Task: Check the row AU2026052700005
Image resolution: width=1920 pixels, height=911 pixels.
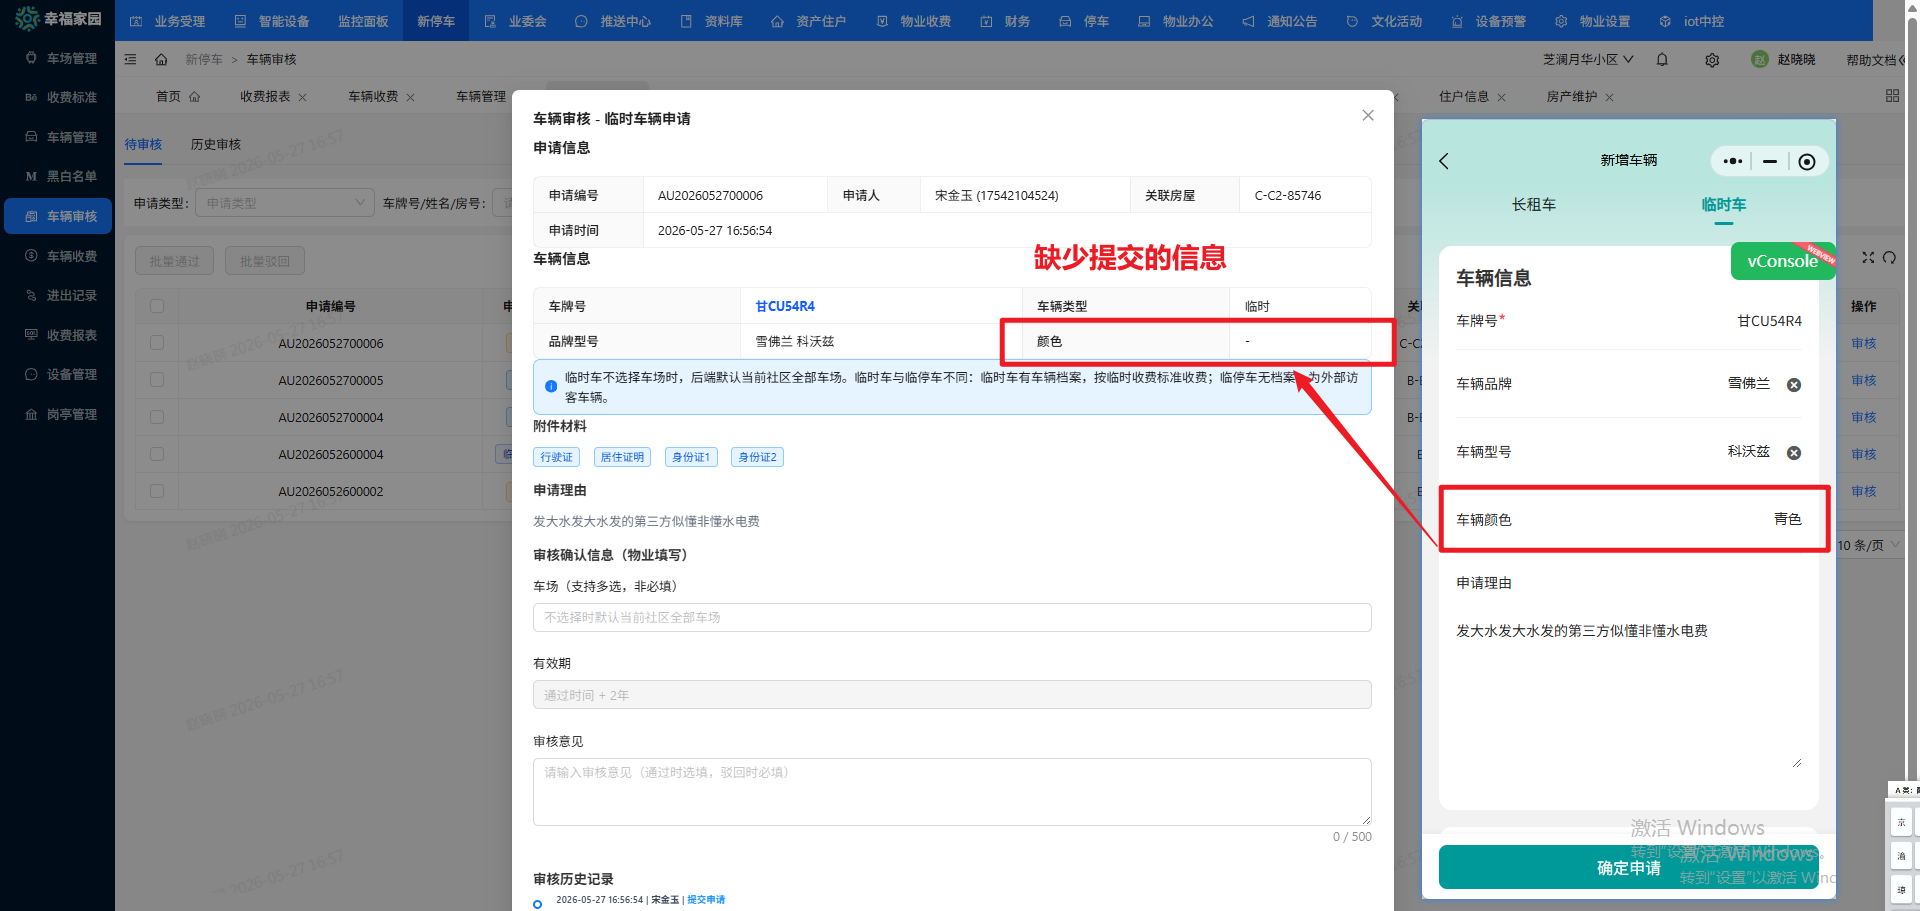Action: (x=157, y=380)
